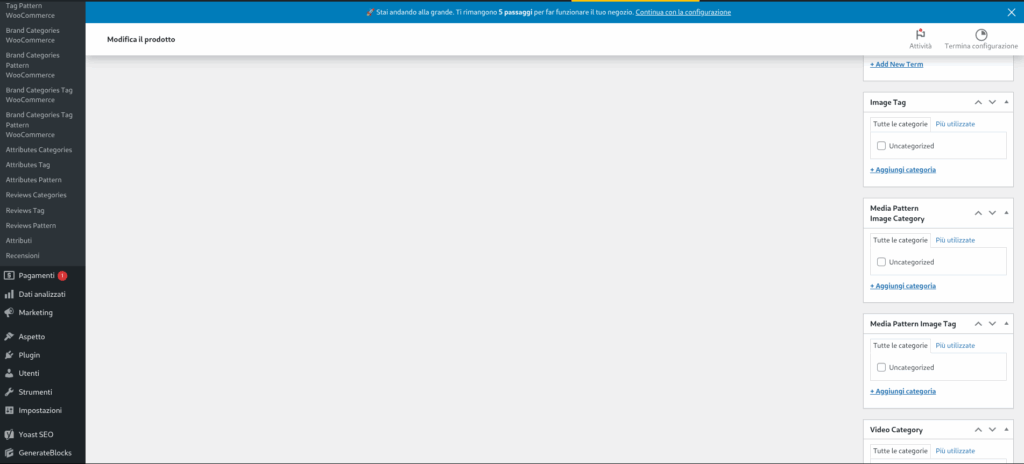This screenshot has width=1024, height=464.
Task: Select Tutte le categorie tab in Video Category
Action: (x=900, y=452)
